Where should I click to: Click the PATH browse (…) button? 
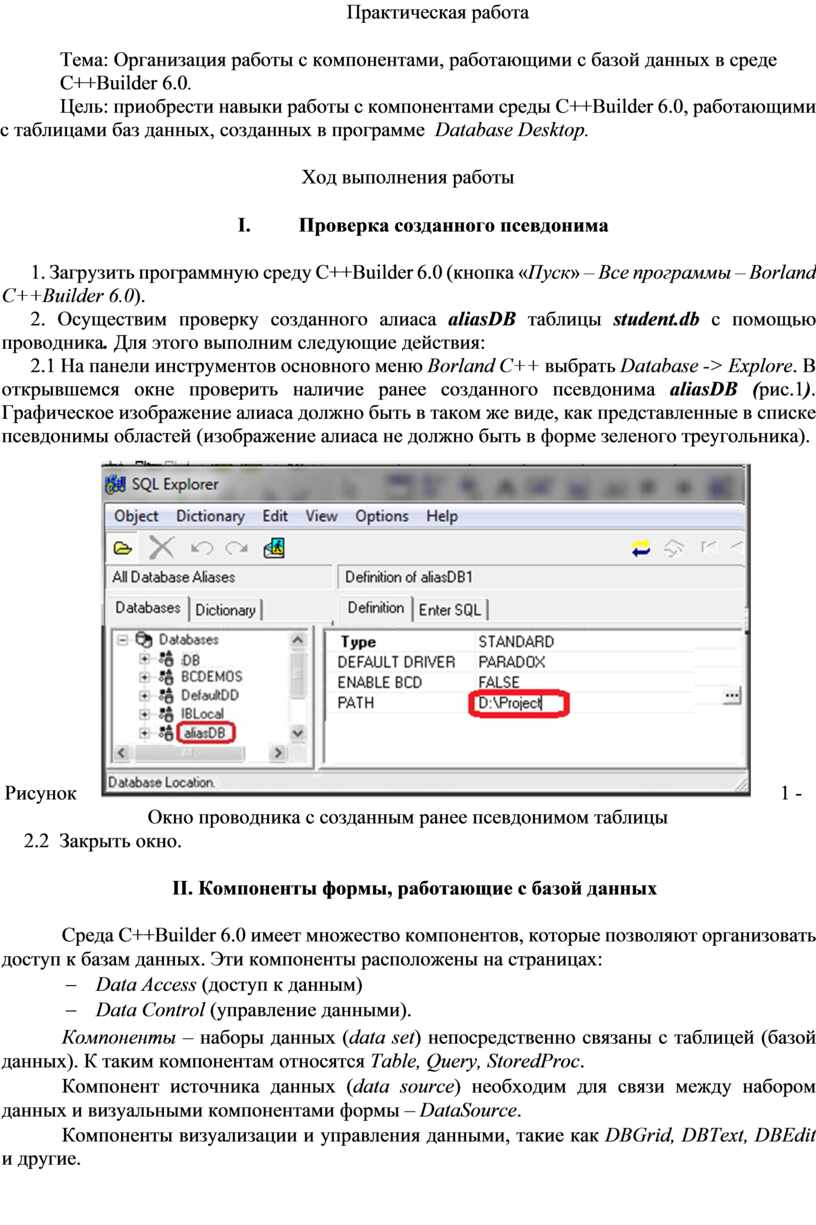[x=732, y=695]
